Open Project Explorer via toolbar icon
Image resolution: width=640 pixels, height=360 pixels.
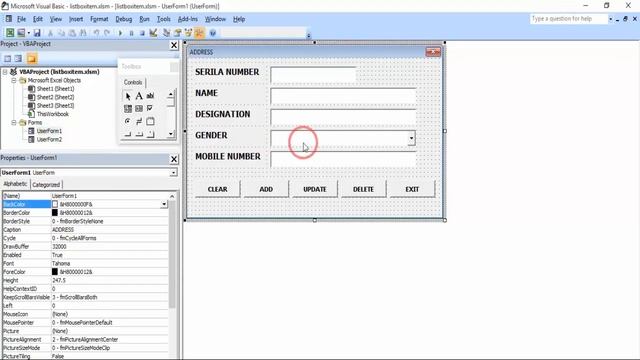167,33
